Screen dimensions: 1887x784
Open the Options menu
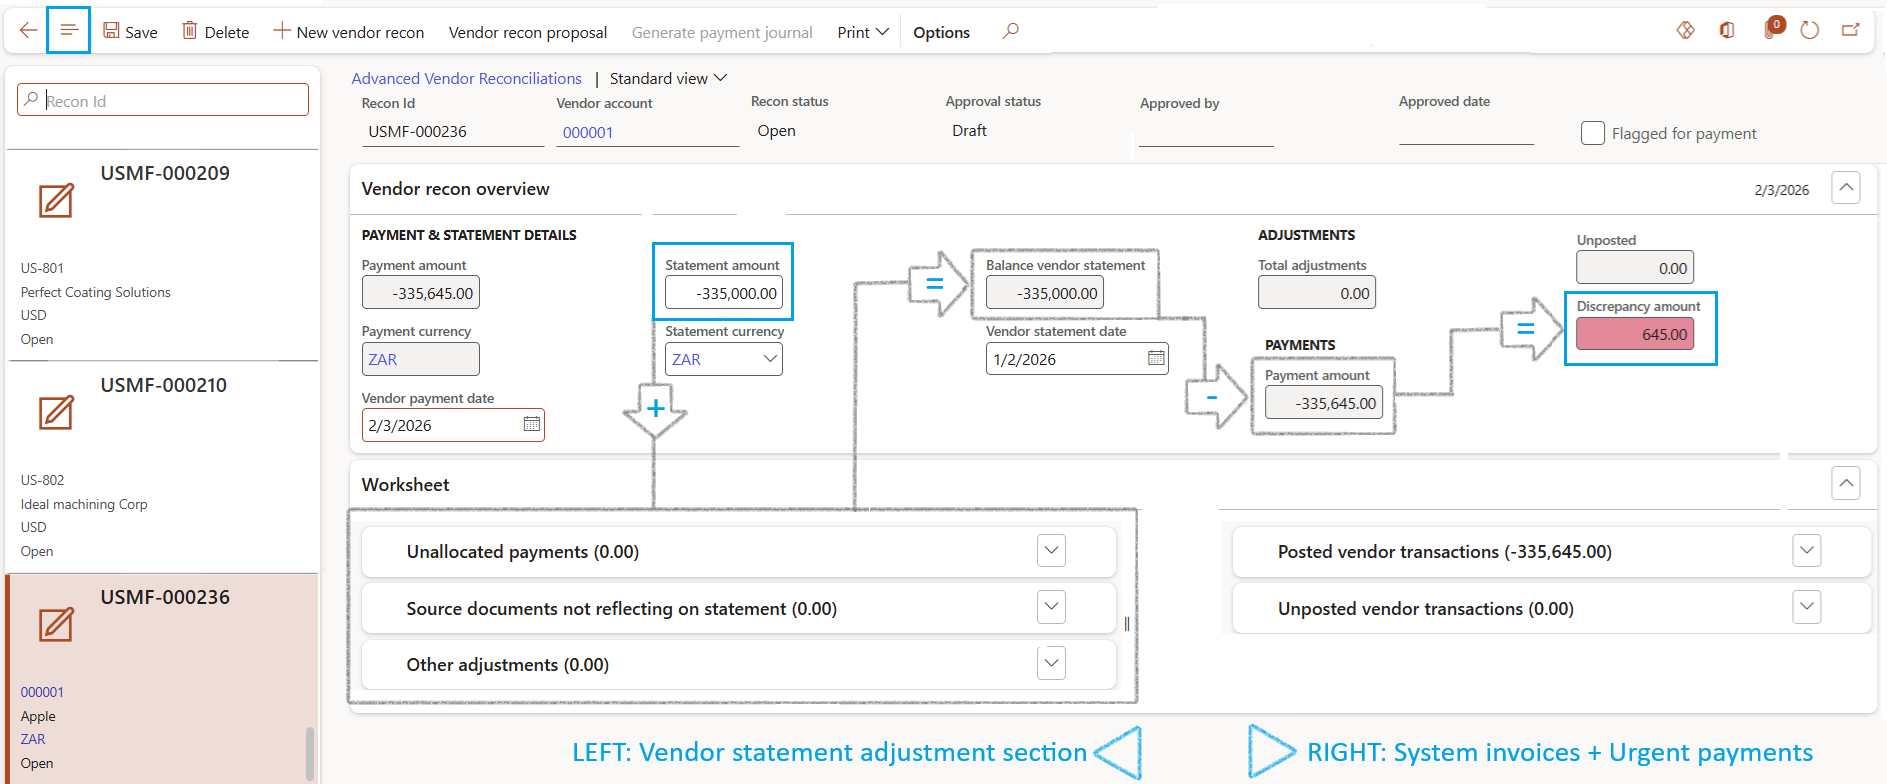tap(941, 32)
